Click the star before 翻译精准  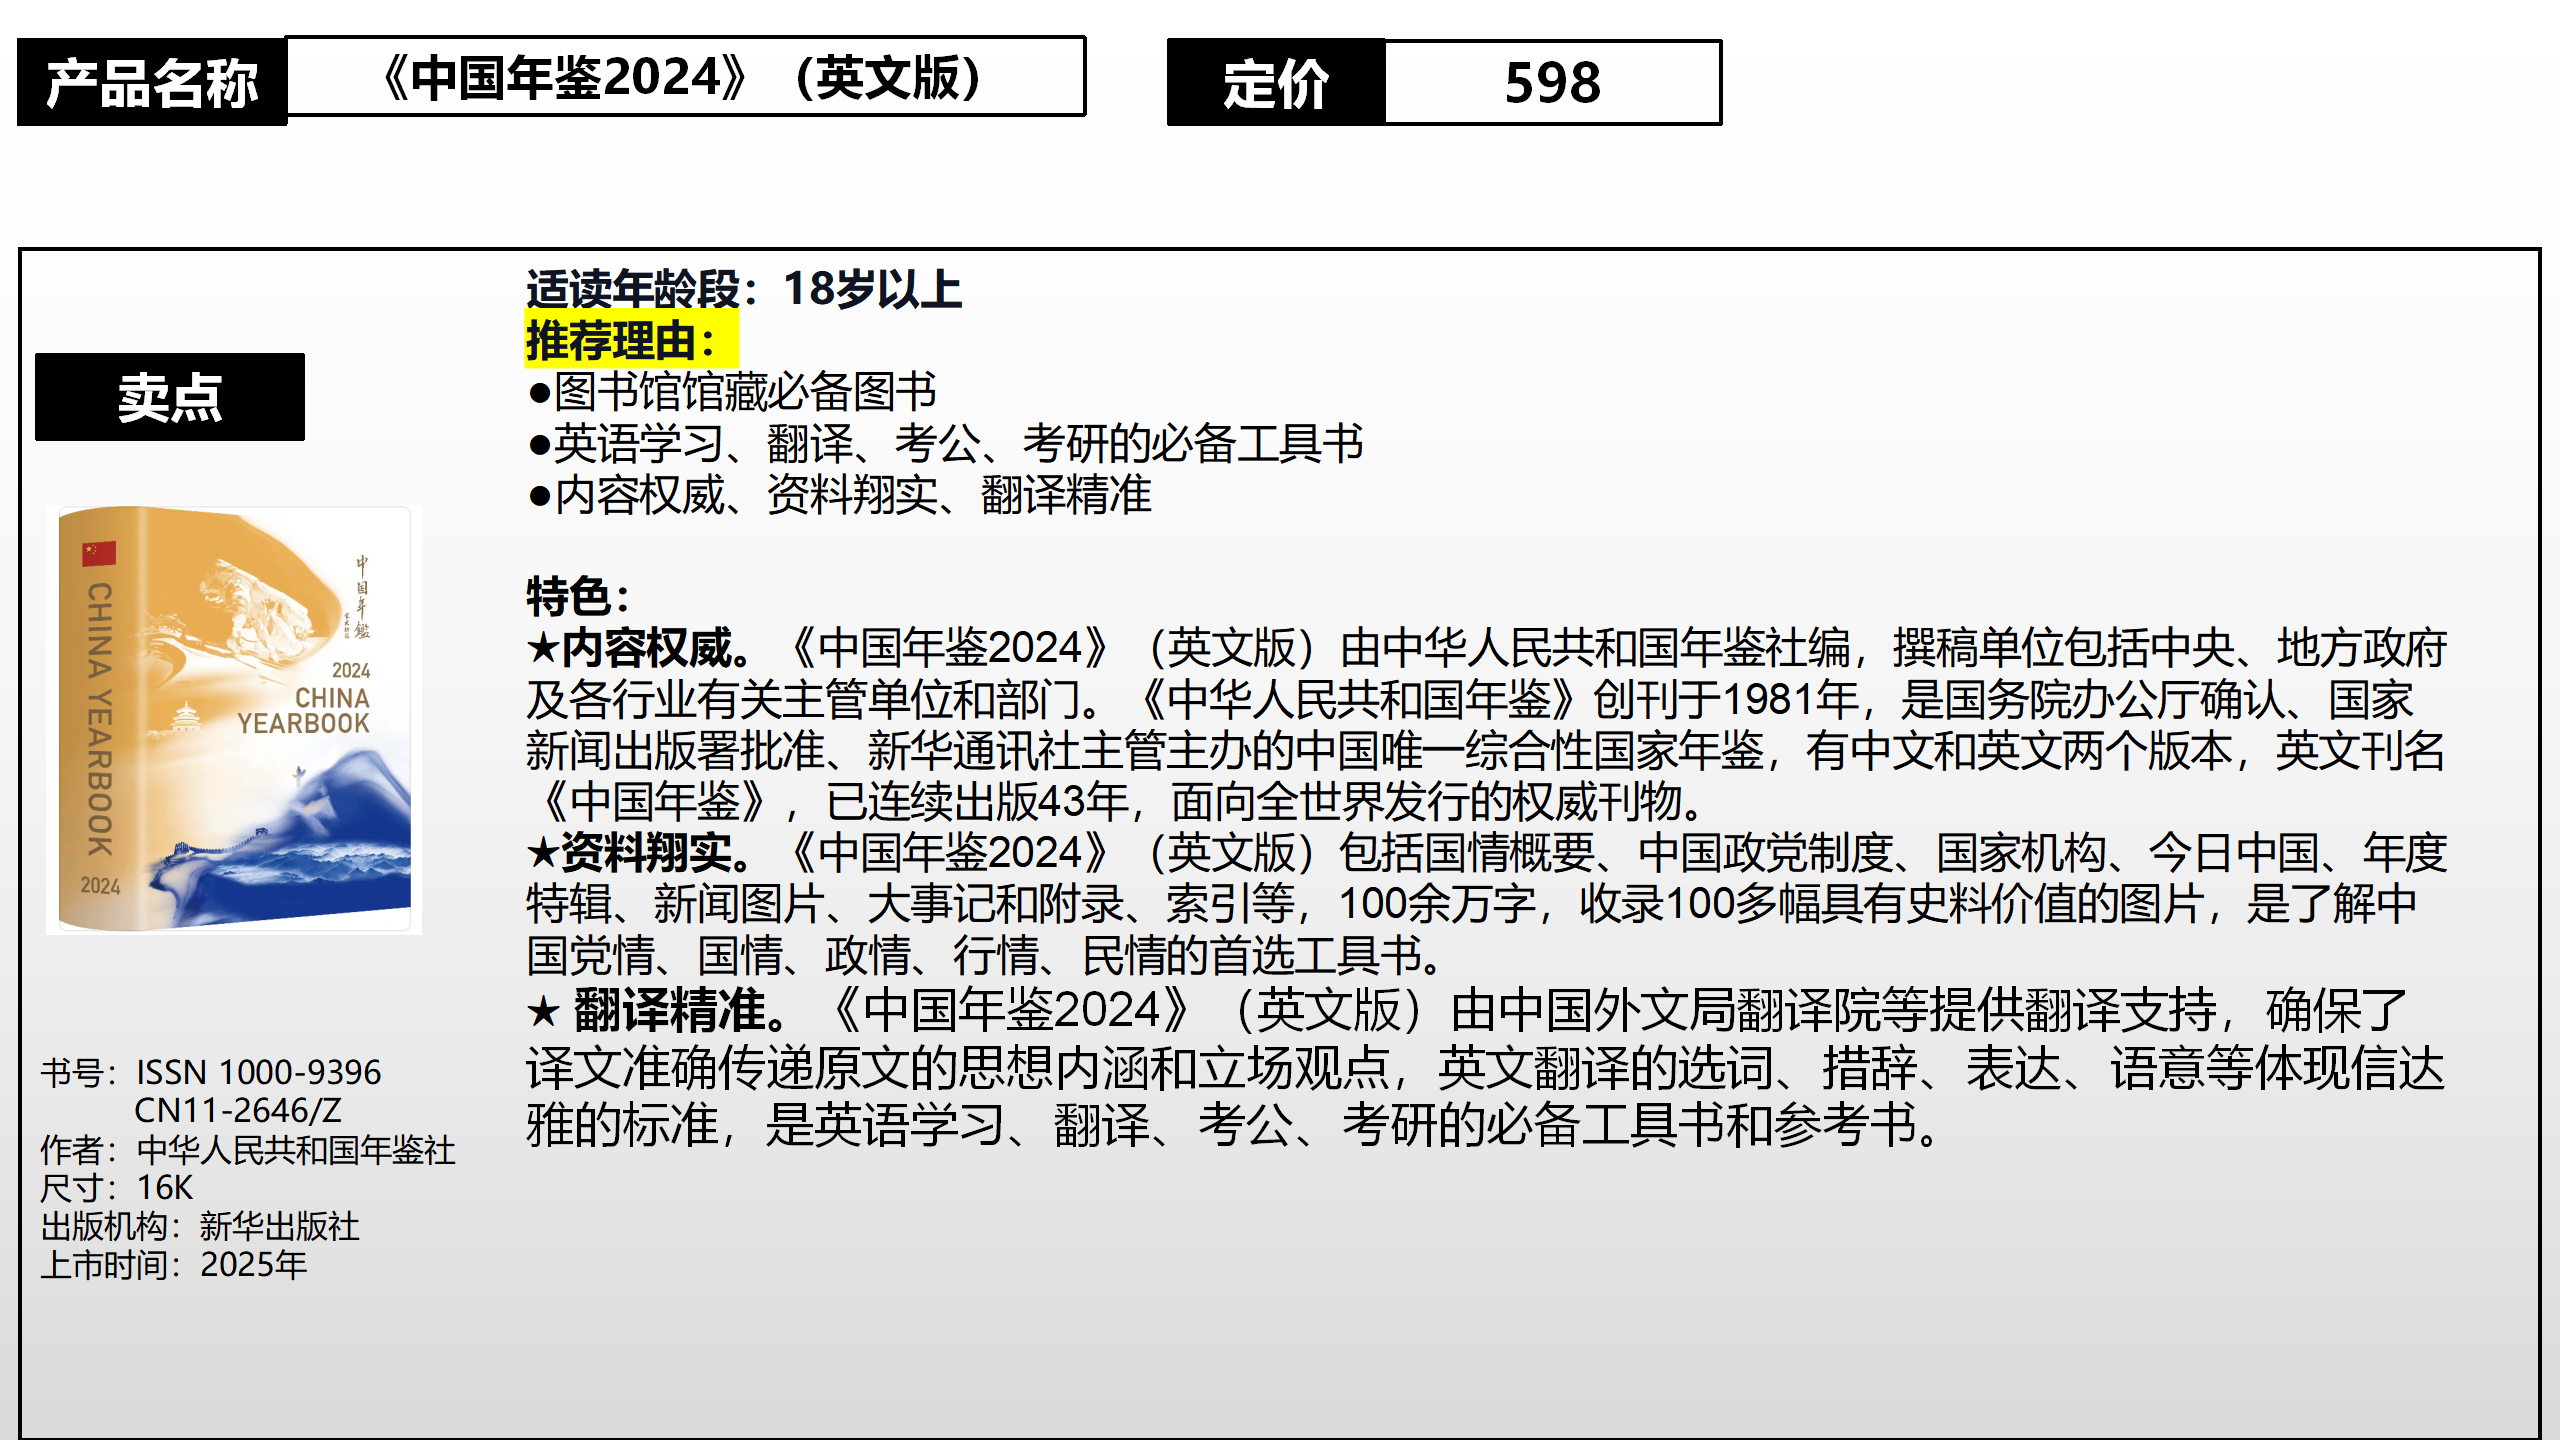coord(543,1012)
